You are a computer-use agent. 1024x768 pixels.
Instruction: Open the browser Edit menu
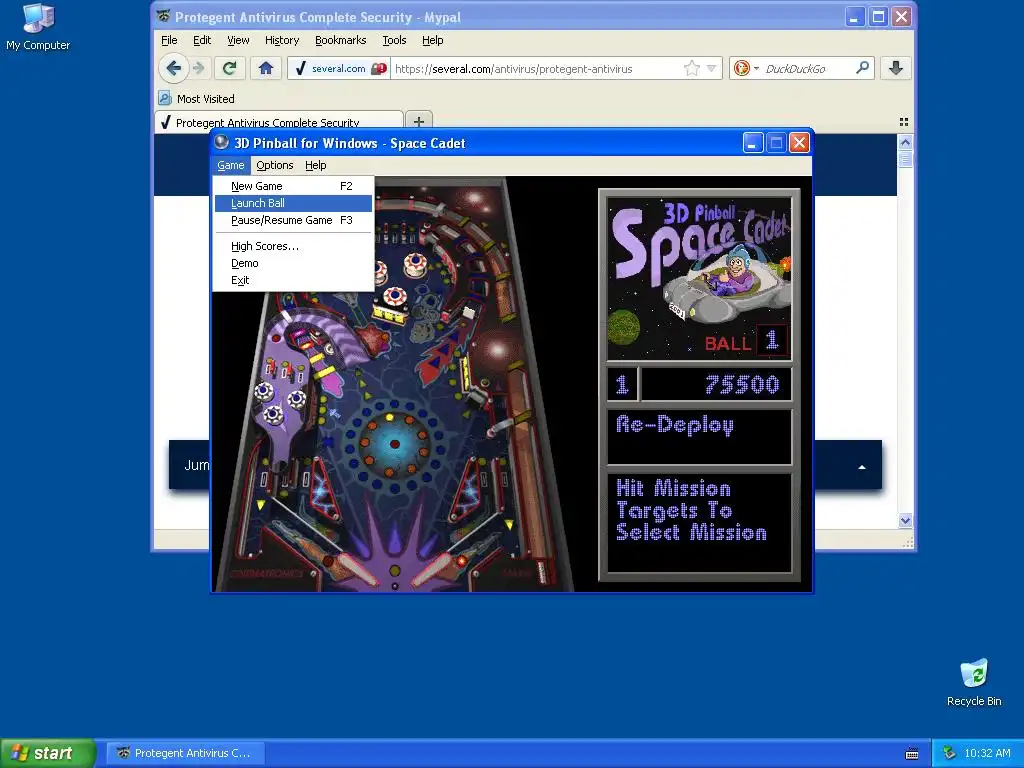202,40
